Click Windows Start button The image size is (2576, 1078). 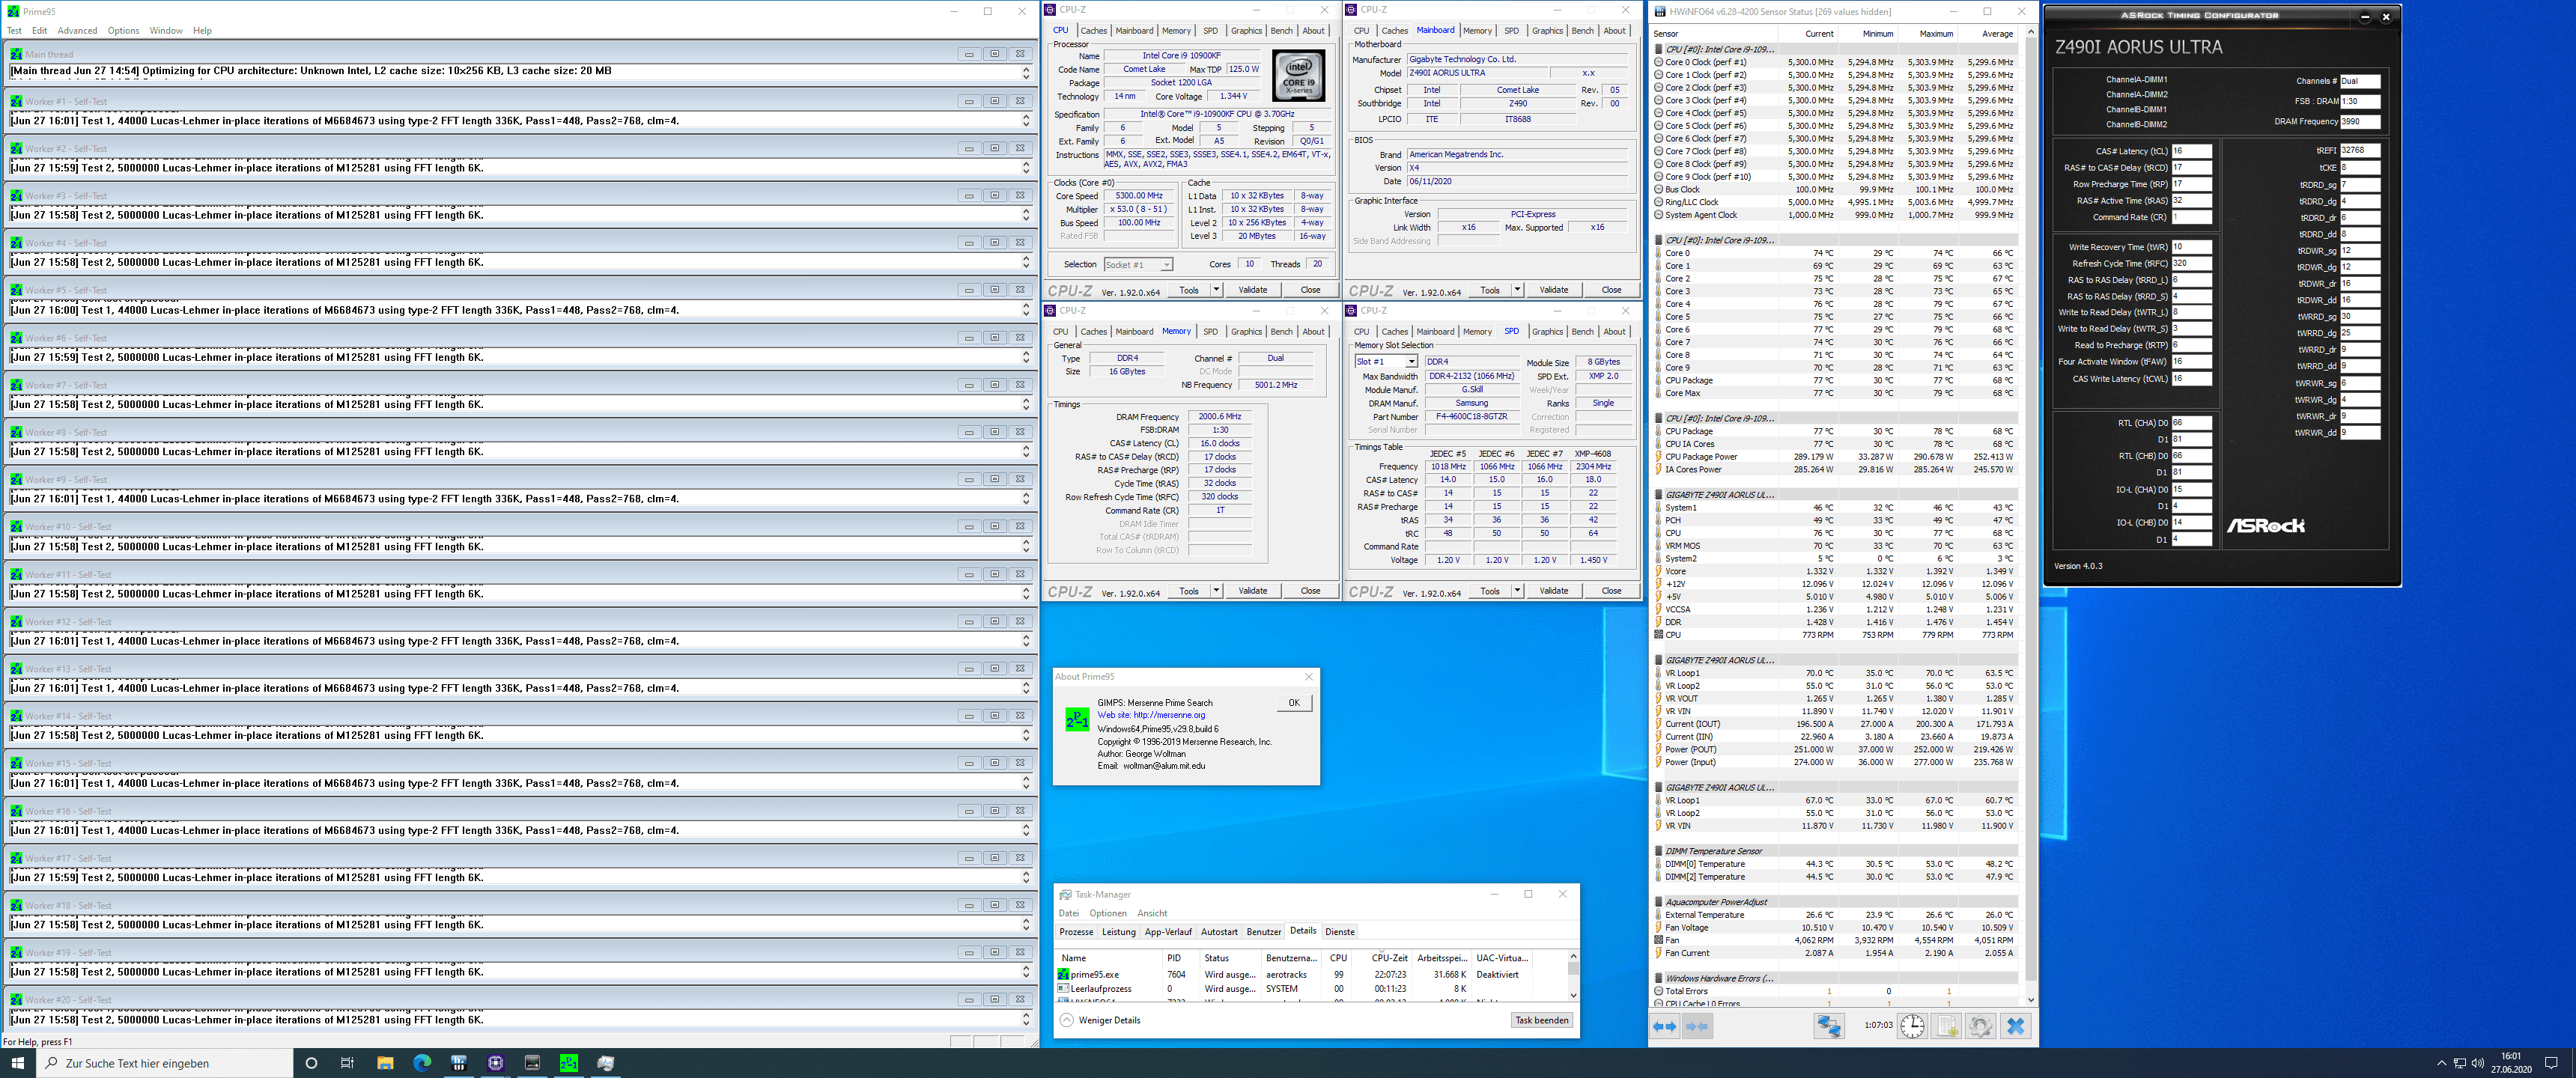tap(17, 1063)
